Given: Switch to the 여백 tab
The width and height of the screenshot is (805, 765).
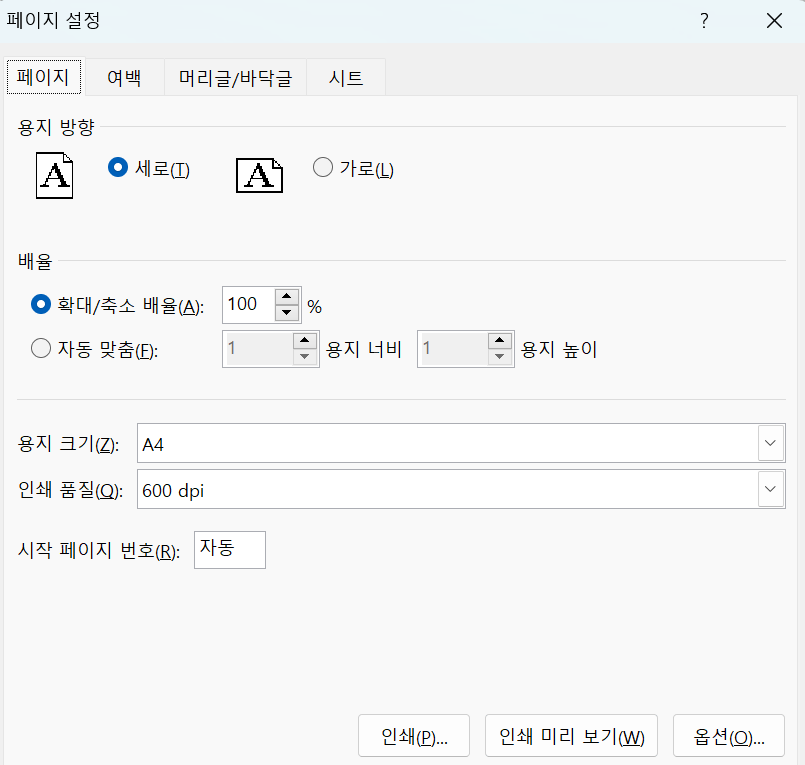Looking at the screenshot, I should tap(123, 76).
